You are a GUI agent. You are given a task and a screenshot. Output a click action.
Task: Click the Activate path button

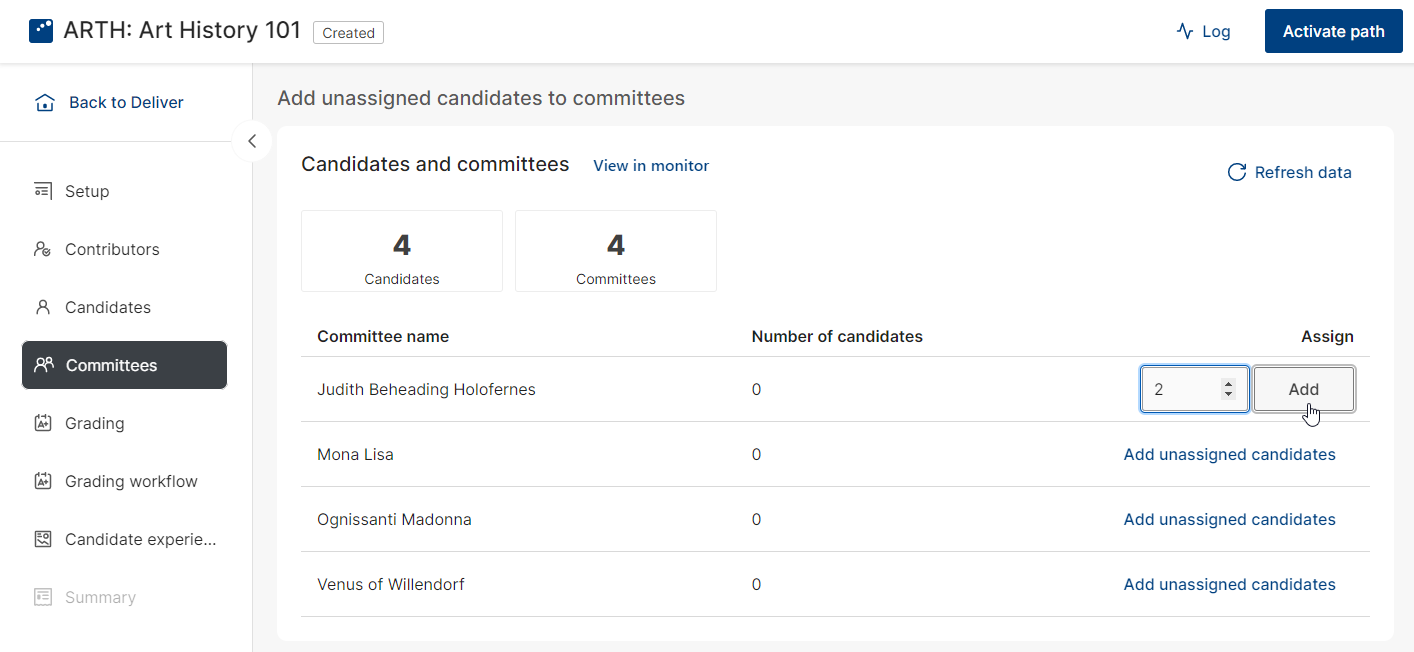pyautogui.click(x=1334, y=31)
